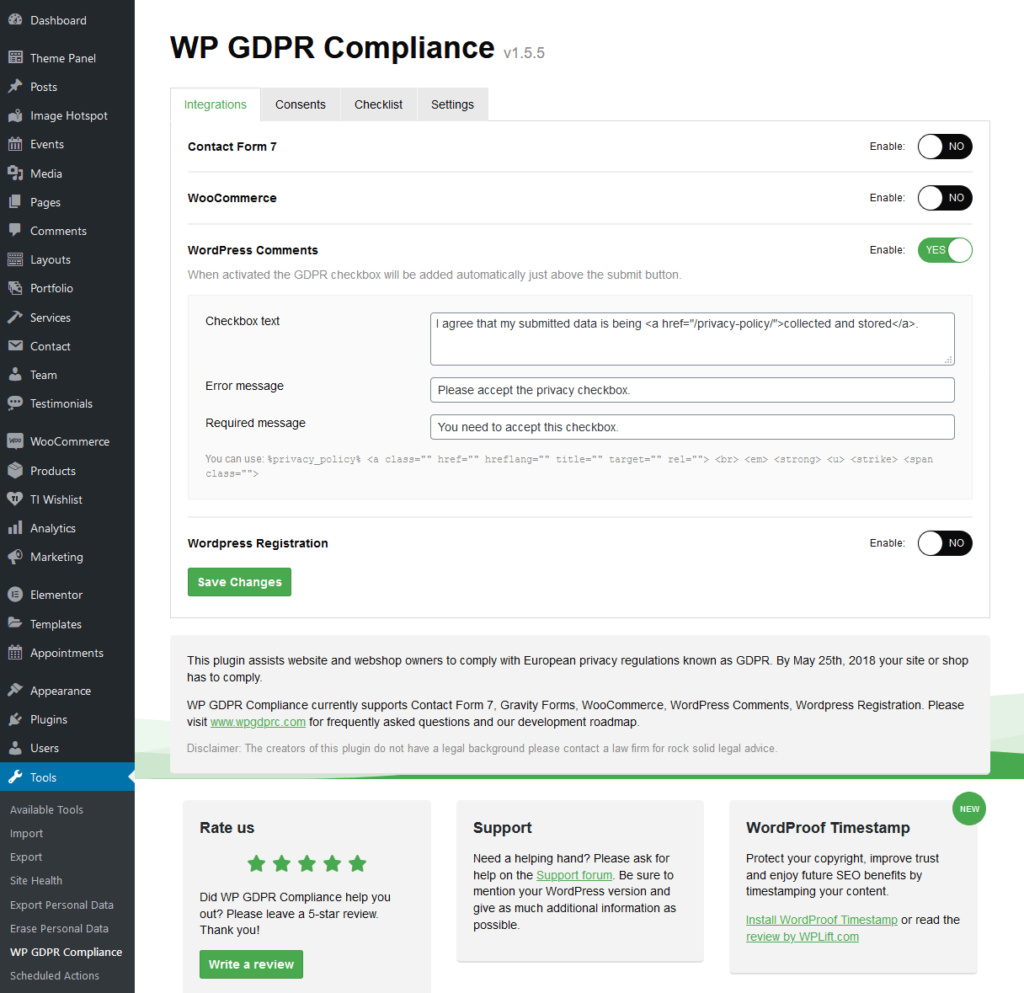The width and height of the screenshot is (1024, 993).
Task: Click the Appearance brush icon
Action: pos(15,690)
